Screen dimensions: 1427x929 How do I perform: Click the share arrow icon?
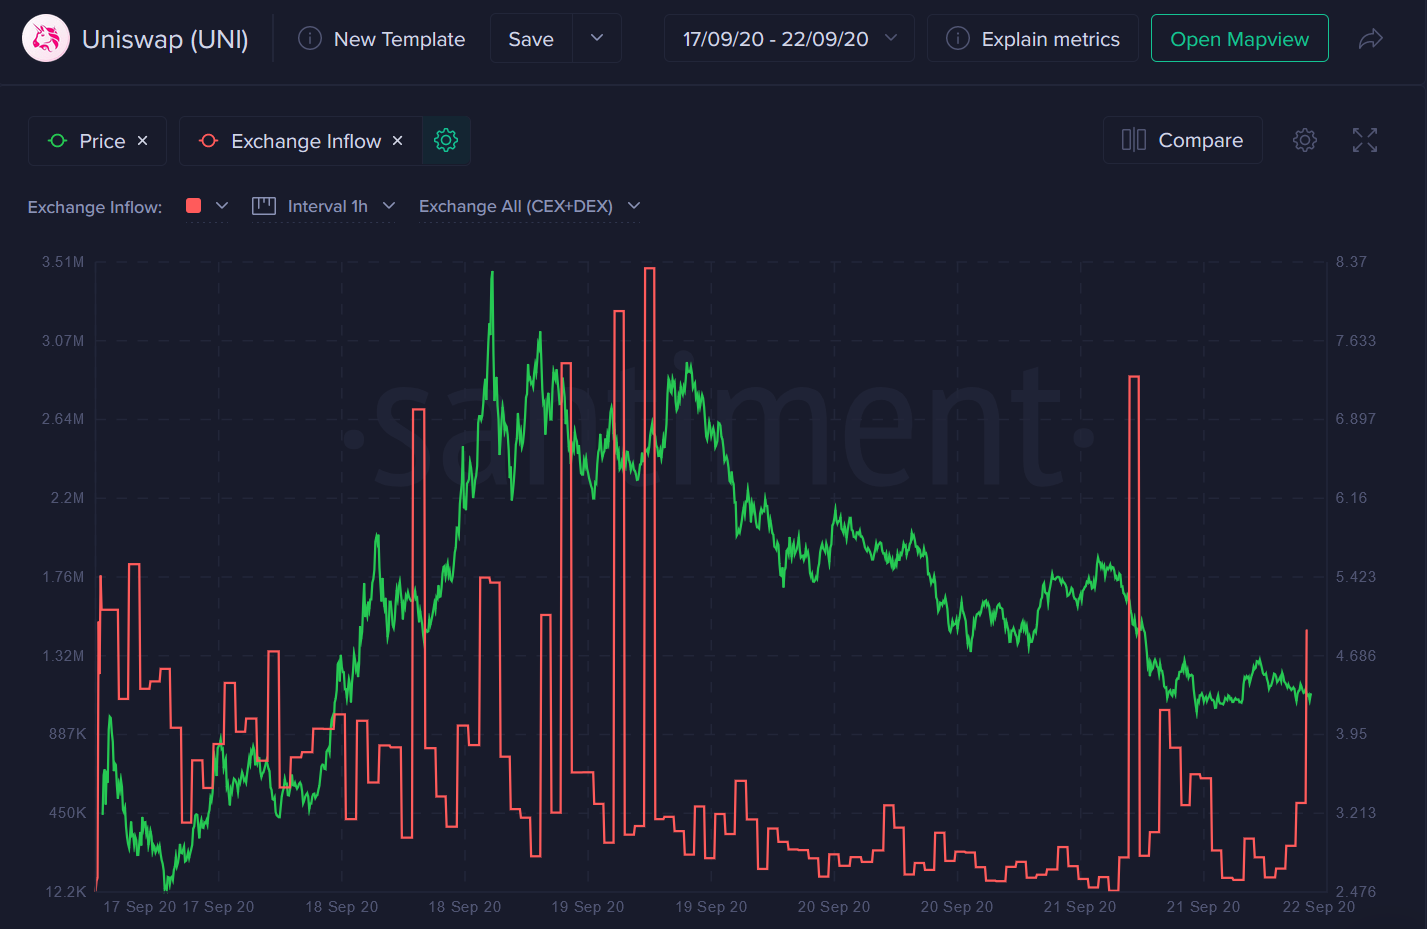click(1371, 39)
